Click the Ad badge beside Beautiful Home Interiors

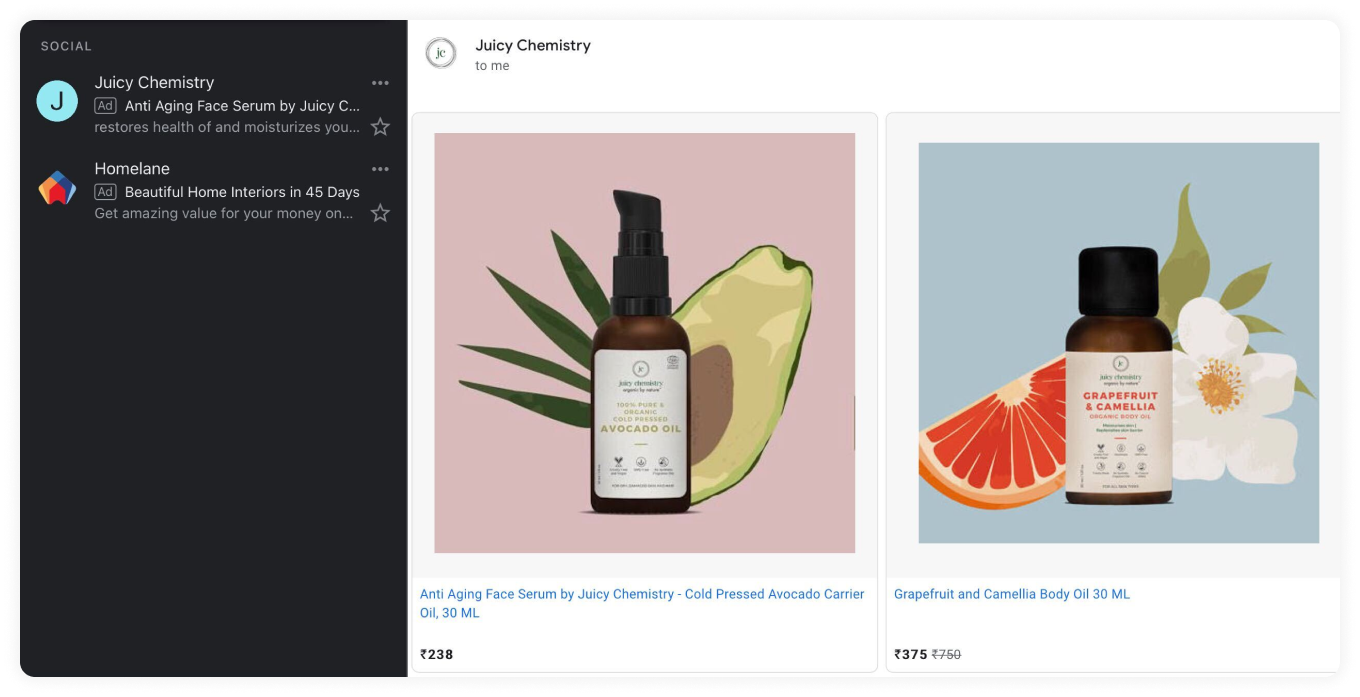(105, 191)
